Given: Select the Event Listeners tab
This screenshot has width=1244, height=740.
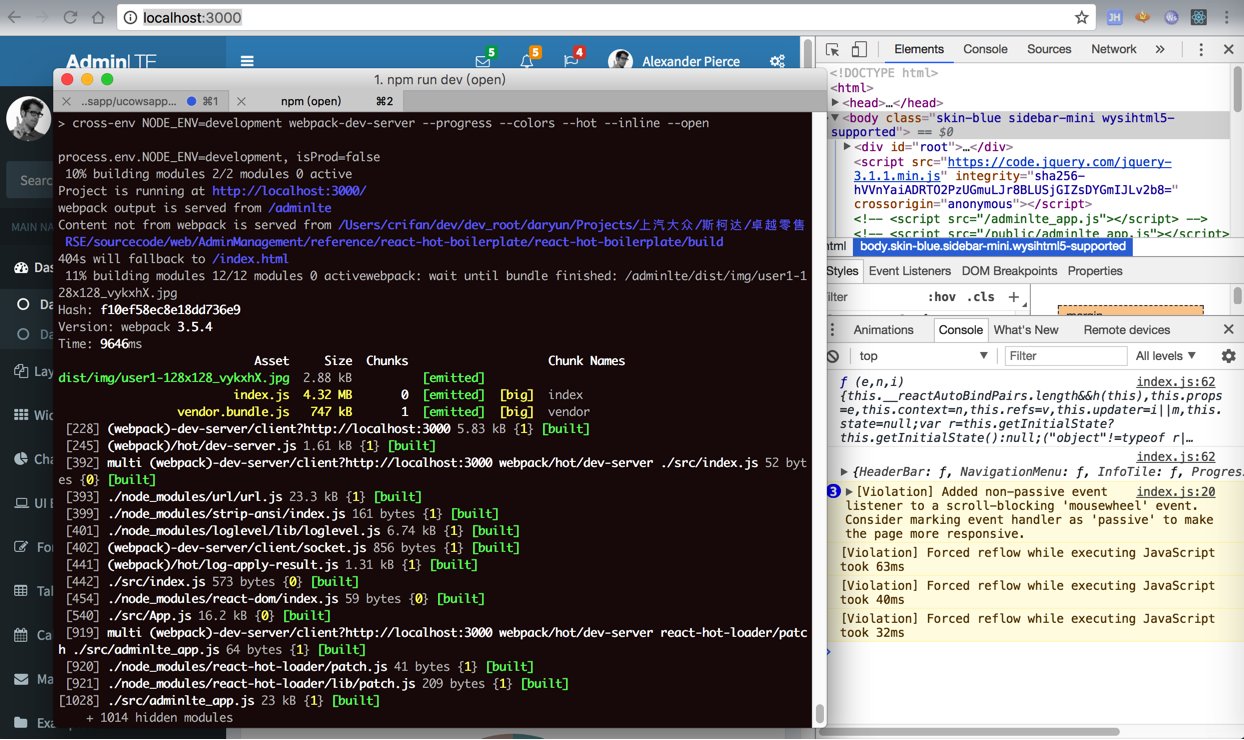Looking at the screenshot, I should tap(909, 271).
